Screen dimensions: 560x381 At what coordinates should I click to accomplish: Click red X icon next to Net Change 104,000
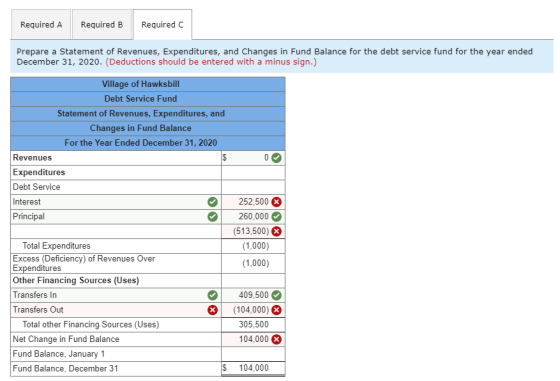[x=276, y=339]
